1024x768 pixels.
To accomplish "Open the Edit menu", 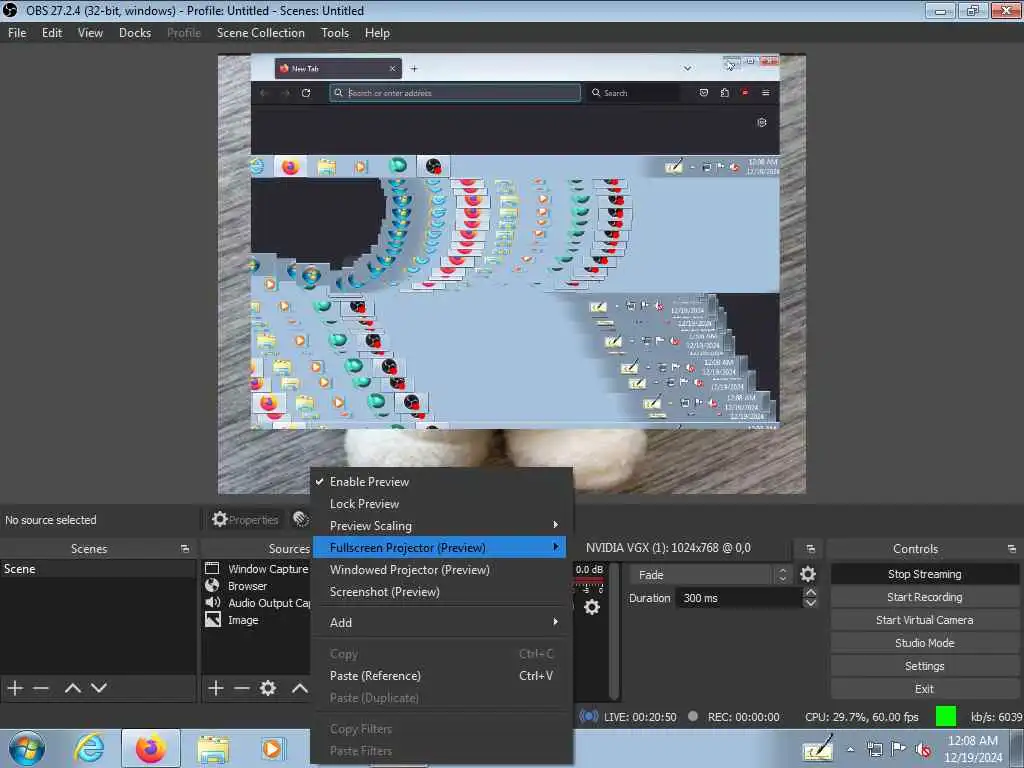I will point(52,33).
